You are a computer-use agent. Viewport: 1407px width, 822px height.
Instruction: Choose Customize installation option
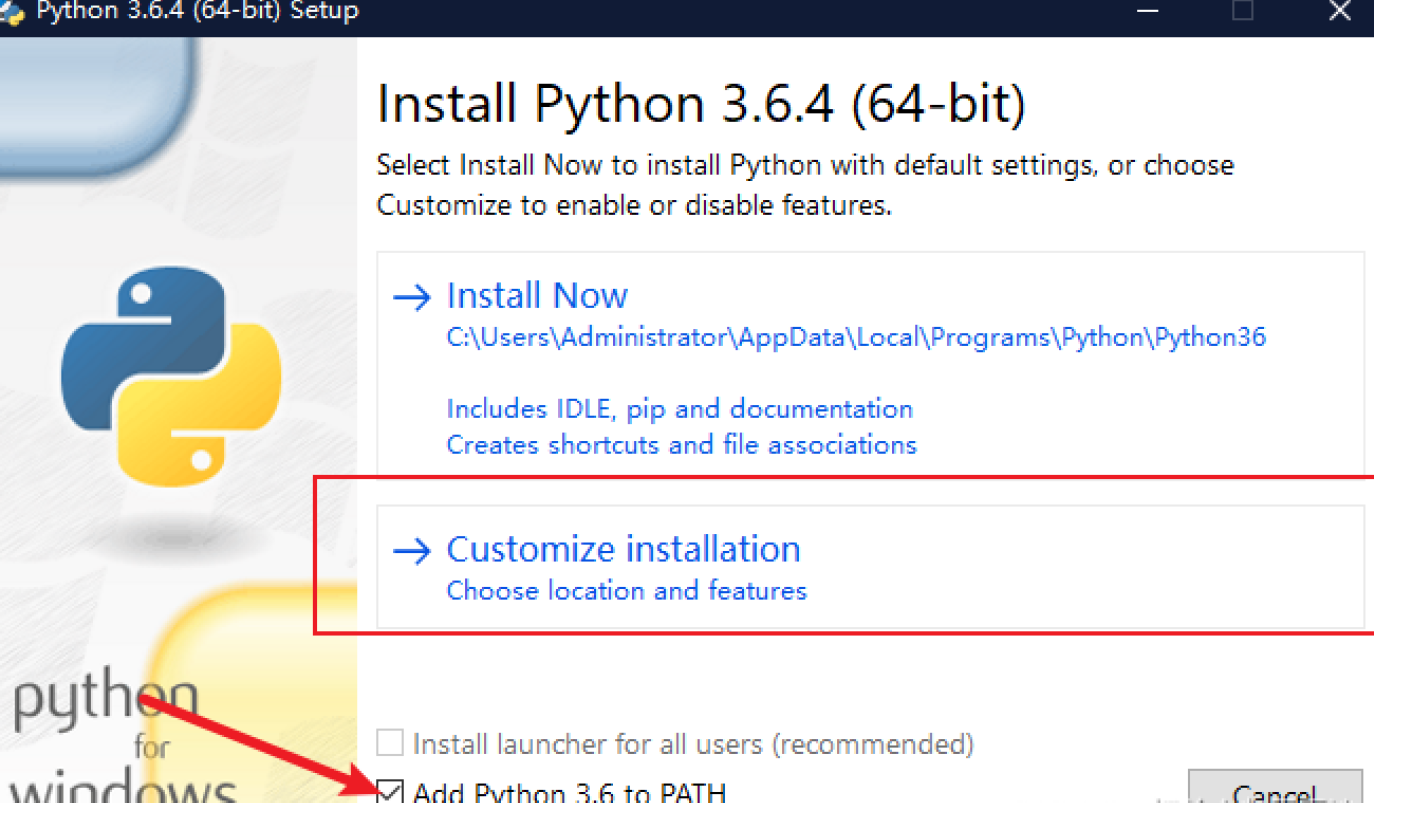870,567
